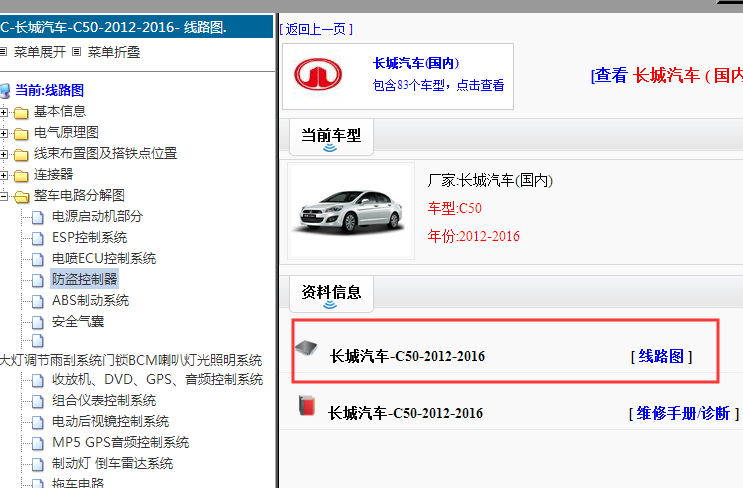743x488 pixels.
Task: Open 制动灯 倒车雷达系统 in the tree
Action: coord(112,463)
